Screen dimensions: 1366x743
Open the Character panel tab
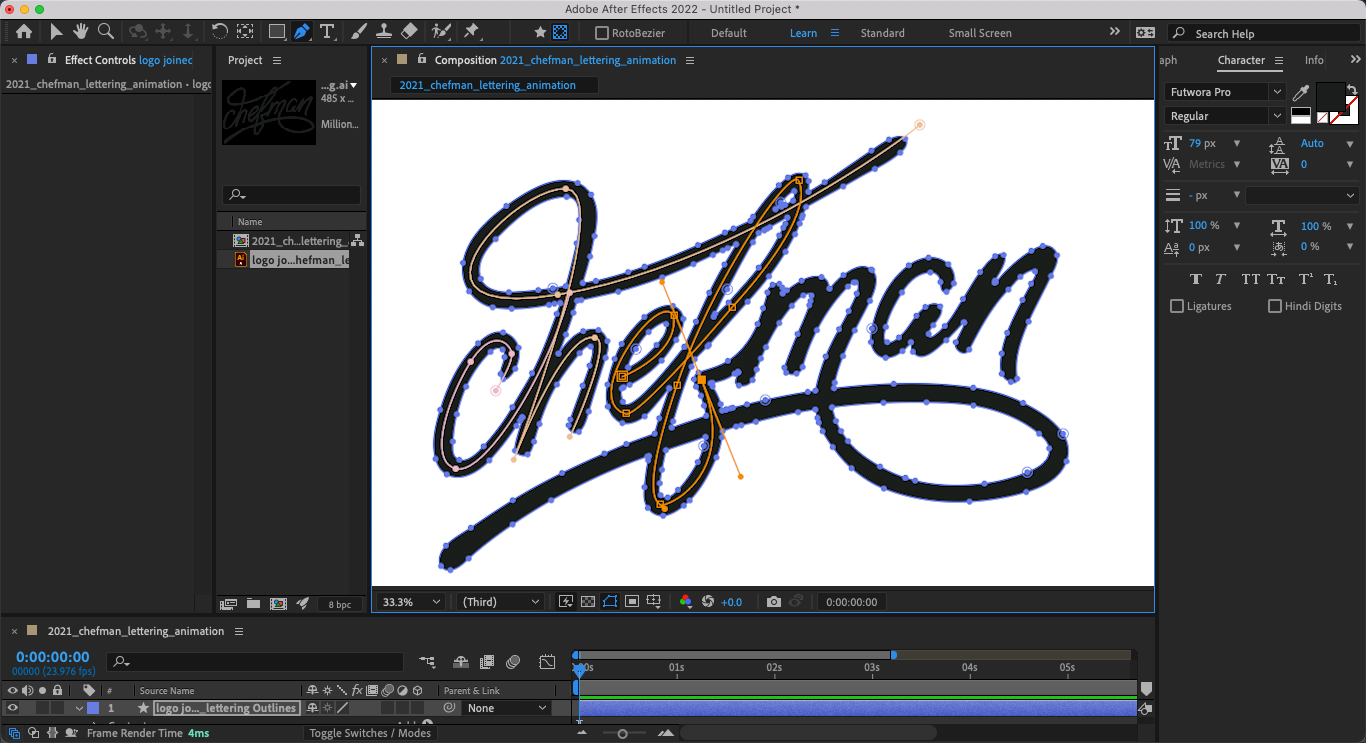(1241, 60)
